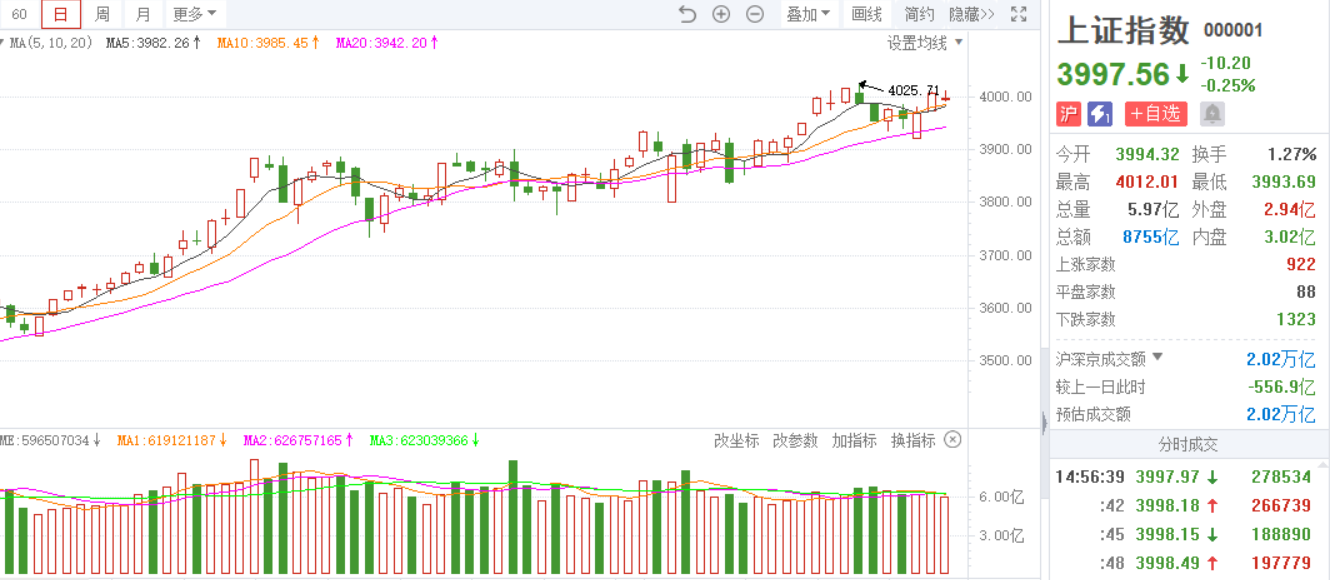1330x580 pixels.
Task: Click the red 沪 market badge
Action: pyautogui.click(x=1069, y=114)
